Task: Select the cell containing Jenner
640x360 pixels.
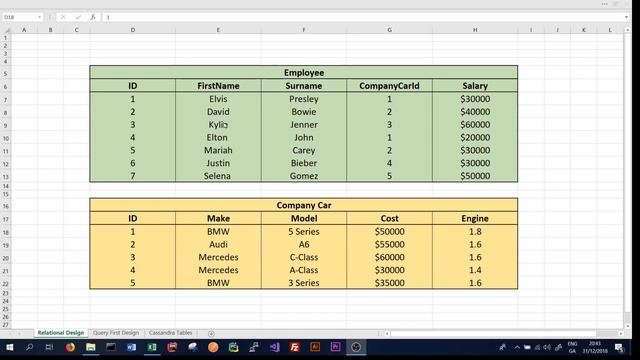Action: click(x=304, y=124)
